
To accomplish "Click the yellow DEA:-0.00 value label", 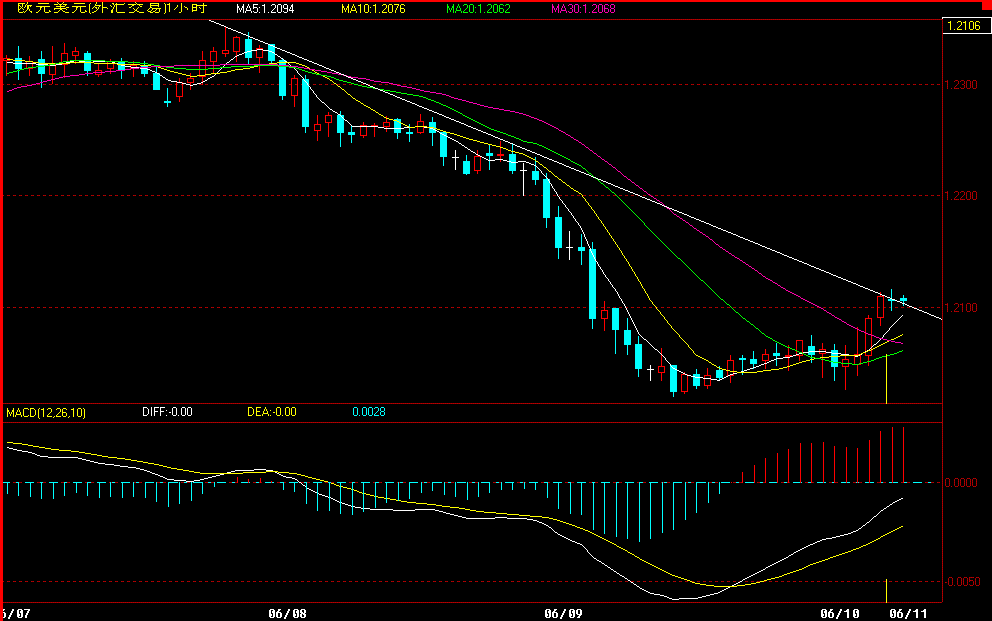I will point(271,412).
